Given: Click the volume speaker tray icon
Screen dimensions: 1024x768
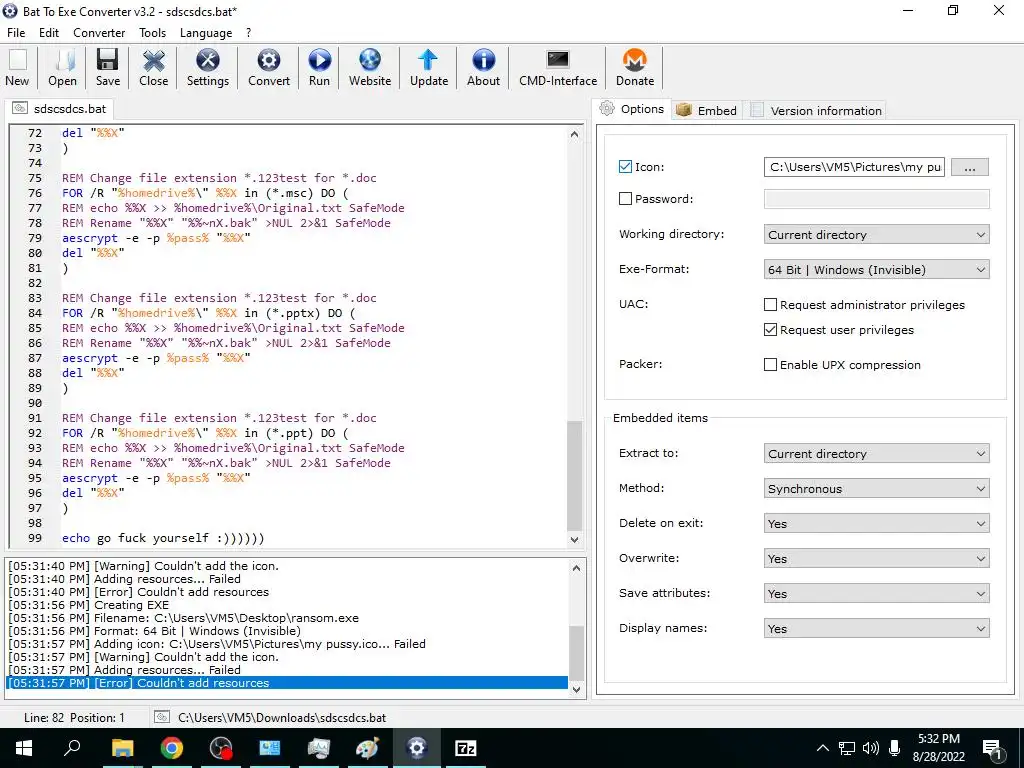Looking at the screenshot, I should tap(871, 748).
